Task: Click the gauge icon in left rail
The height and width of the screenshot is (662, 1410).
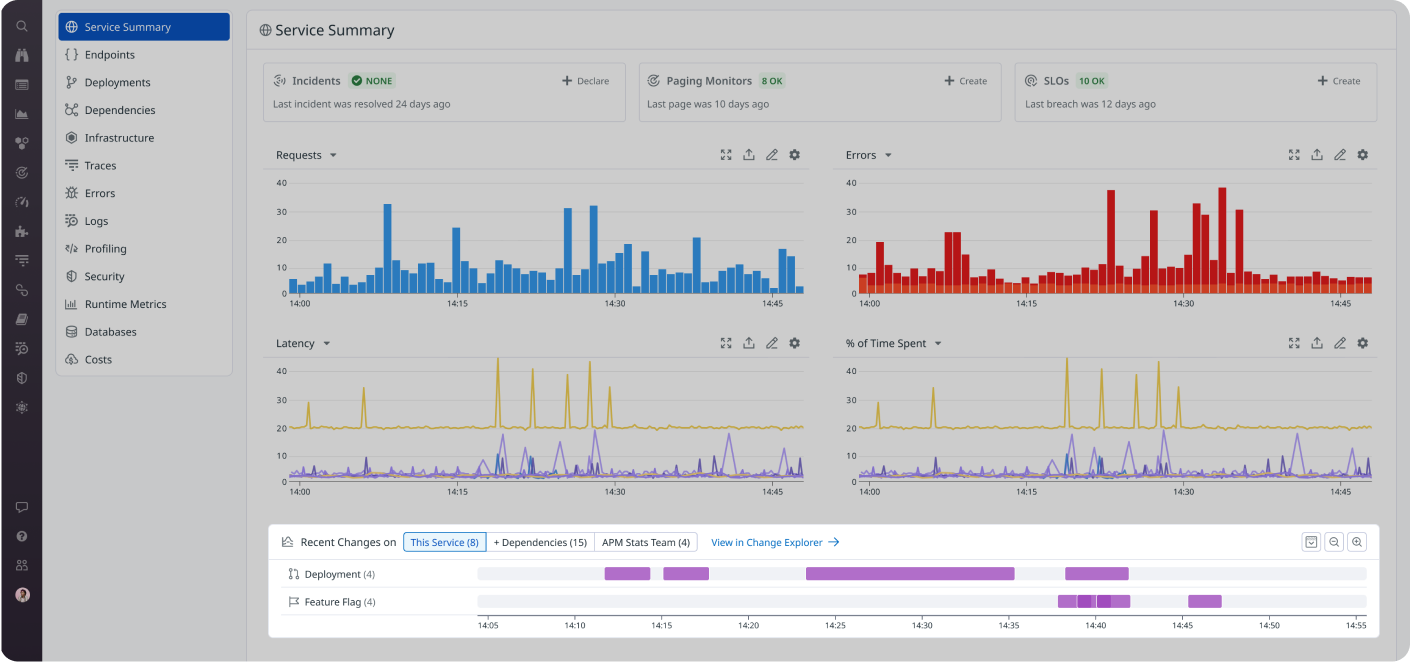Action: [x=22, y=202]
